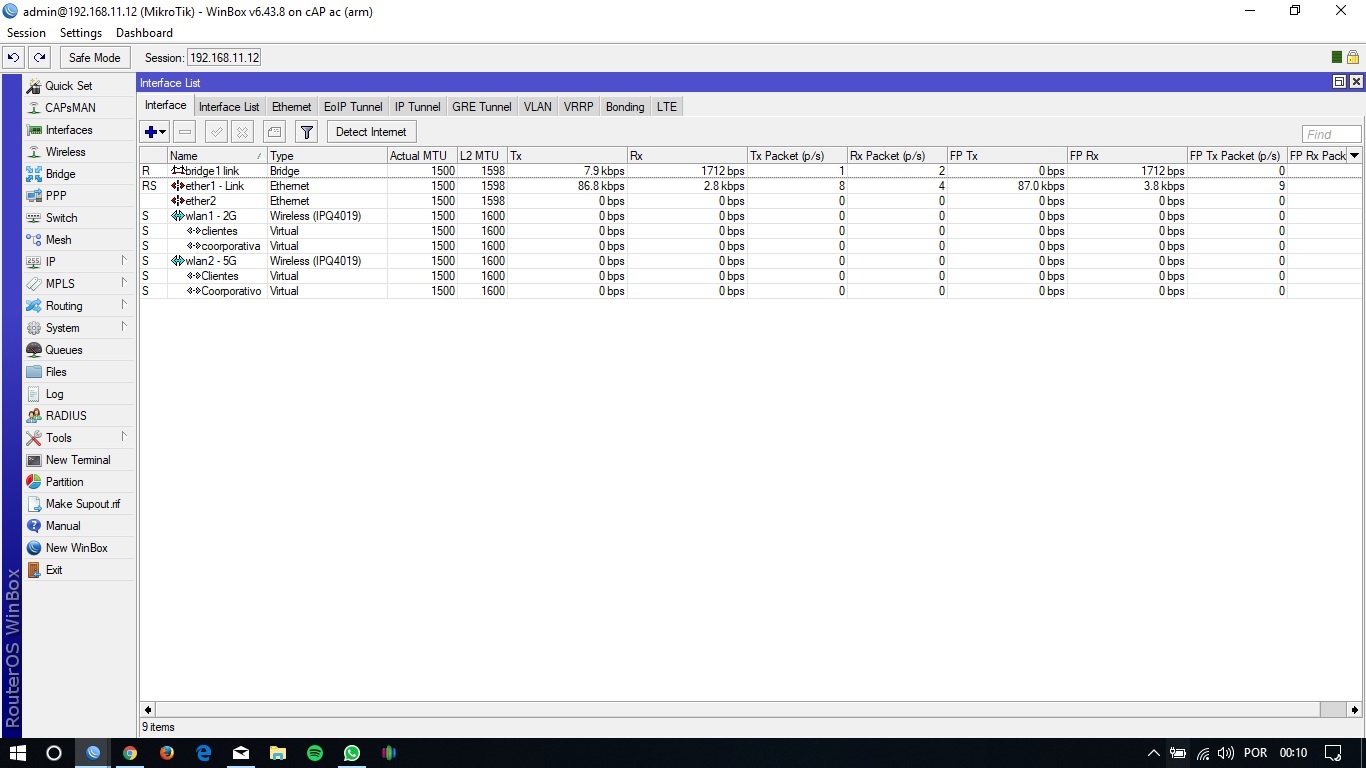The image size is (1366, 768).
Task: Sort by the Type column header
Action: point(327,156)
